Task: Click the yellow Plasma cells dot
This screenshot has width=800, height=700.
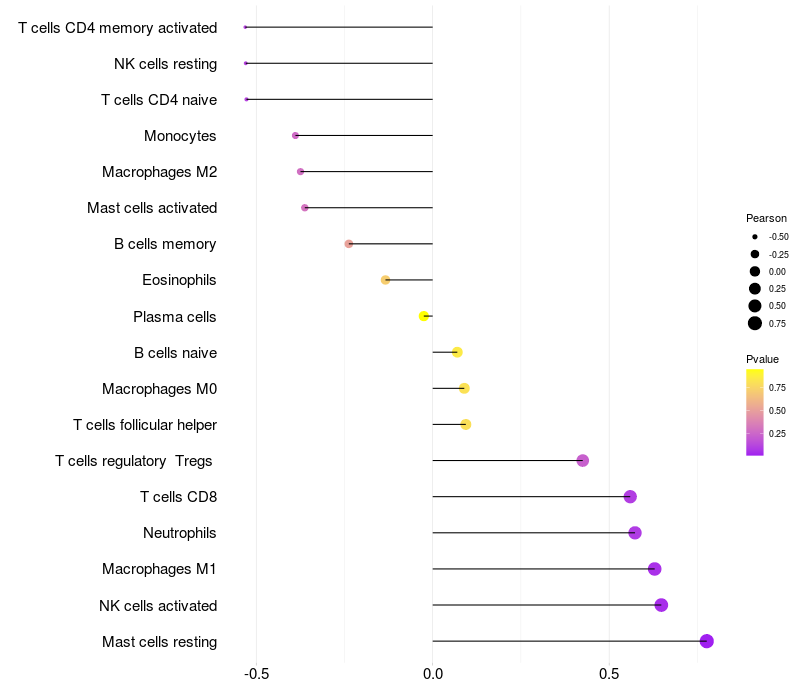Action: (424, 316)
